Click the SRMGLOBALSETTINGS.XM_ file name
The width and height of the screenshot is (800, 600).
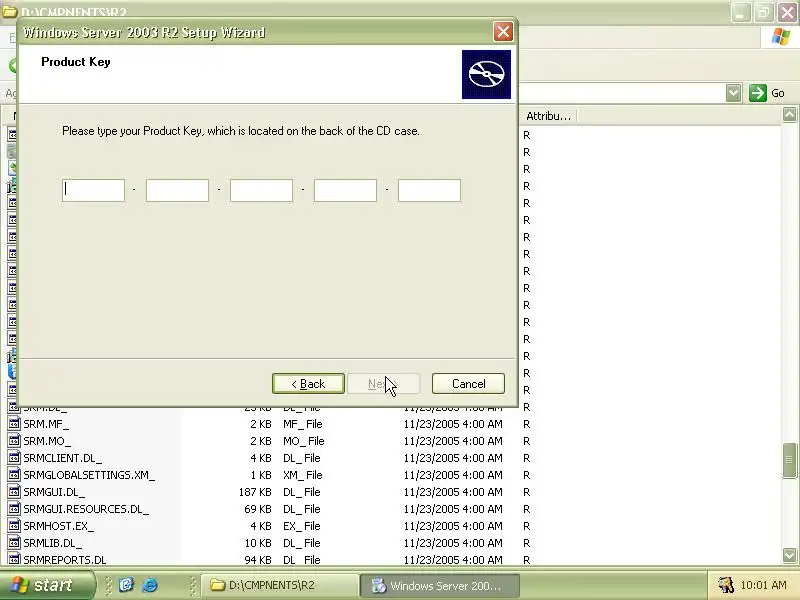pos(89,475)
